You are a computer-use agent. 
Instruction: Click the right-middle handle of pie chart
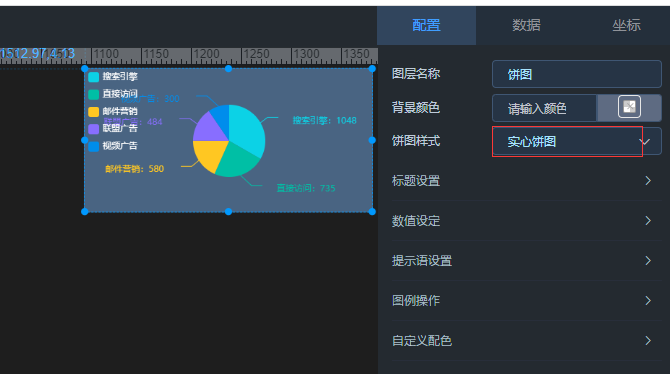[372, 140]
